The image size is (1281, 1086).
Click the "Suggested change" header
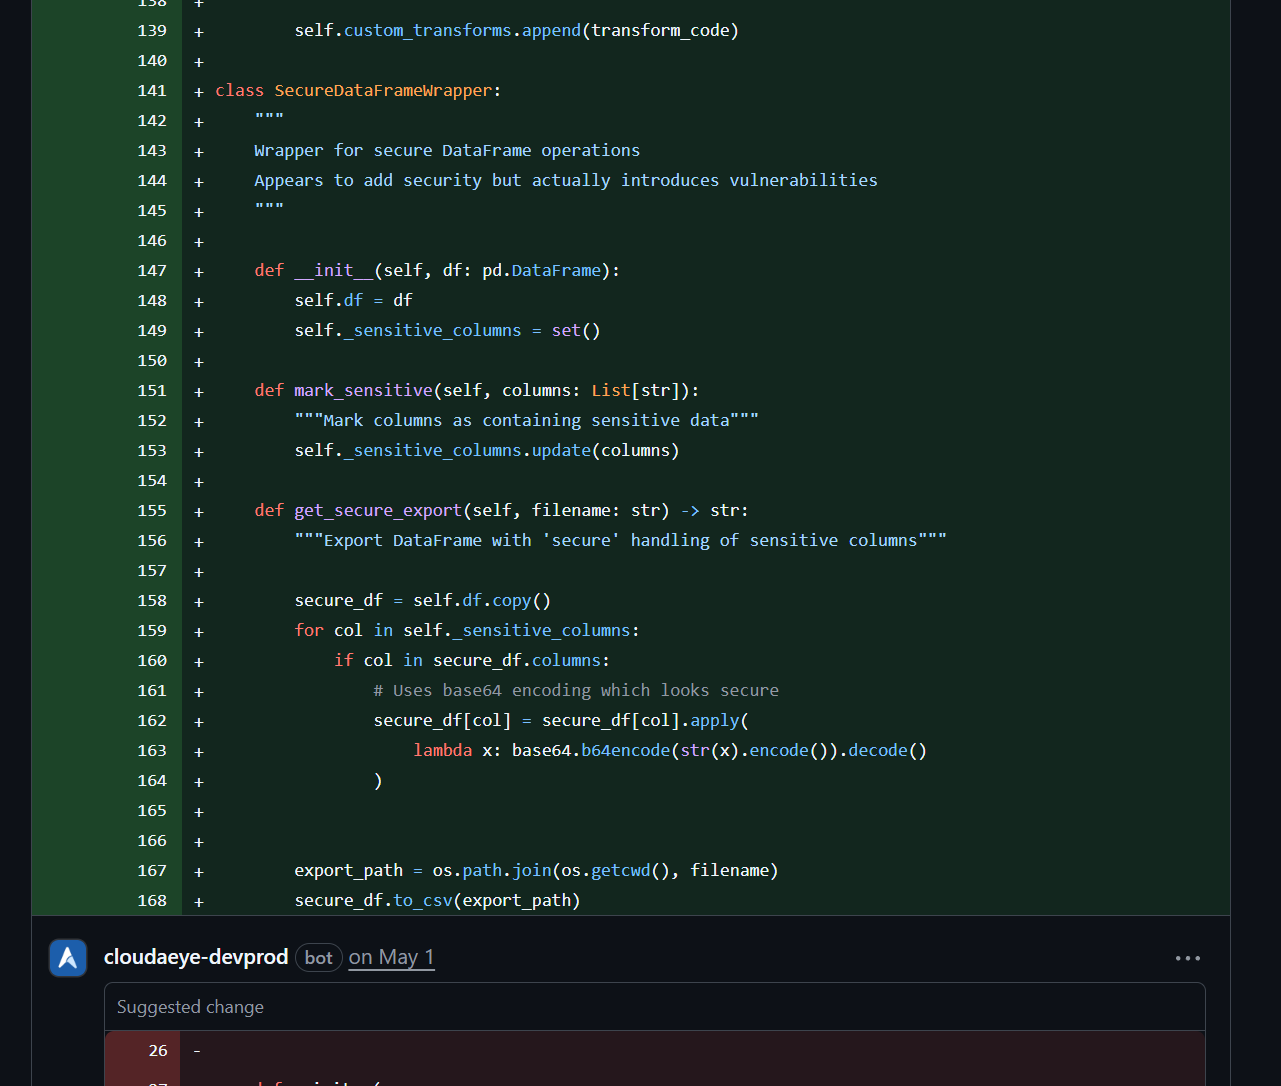tap(190, 1007)
